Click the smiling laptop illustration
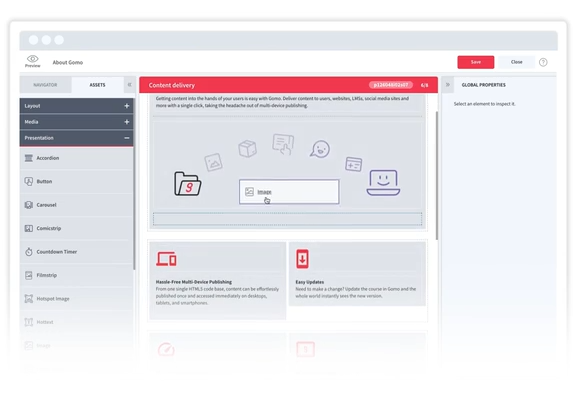Screen dimensions: 576x410 (x=383, y=183)
